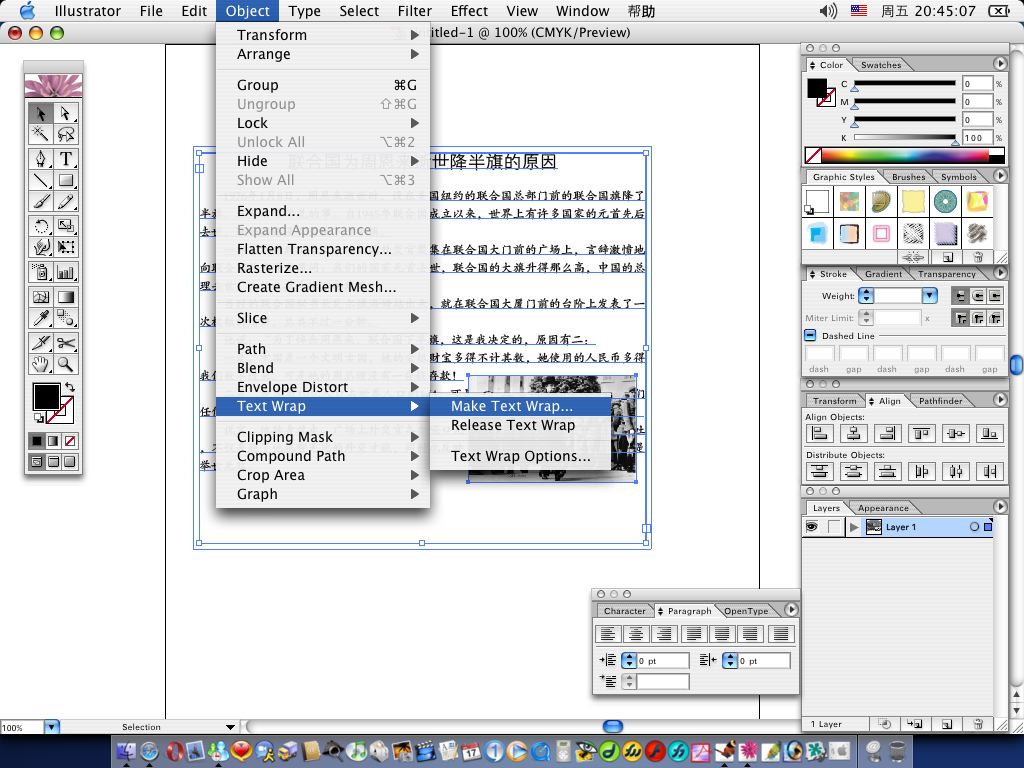The image size is (1024, 768).
Task: Open Paragraph panel flyout menu arrow
Action: 791,609
